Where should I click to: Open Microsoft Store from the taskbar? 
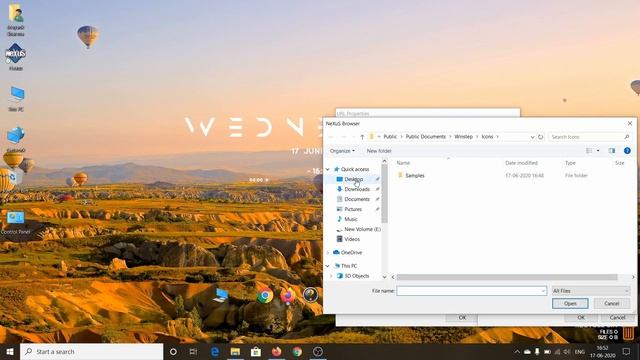256,351
